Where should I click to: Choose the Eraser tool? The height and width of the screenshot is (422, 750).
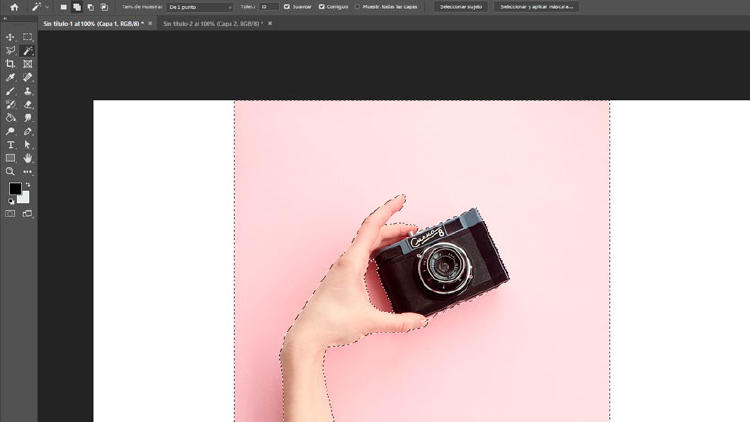[x=28, y=104]
